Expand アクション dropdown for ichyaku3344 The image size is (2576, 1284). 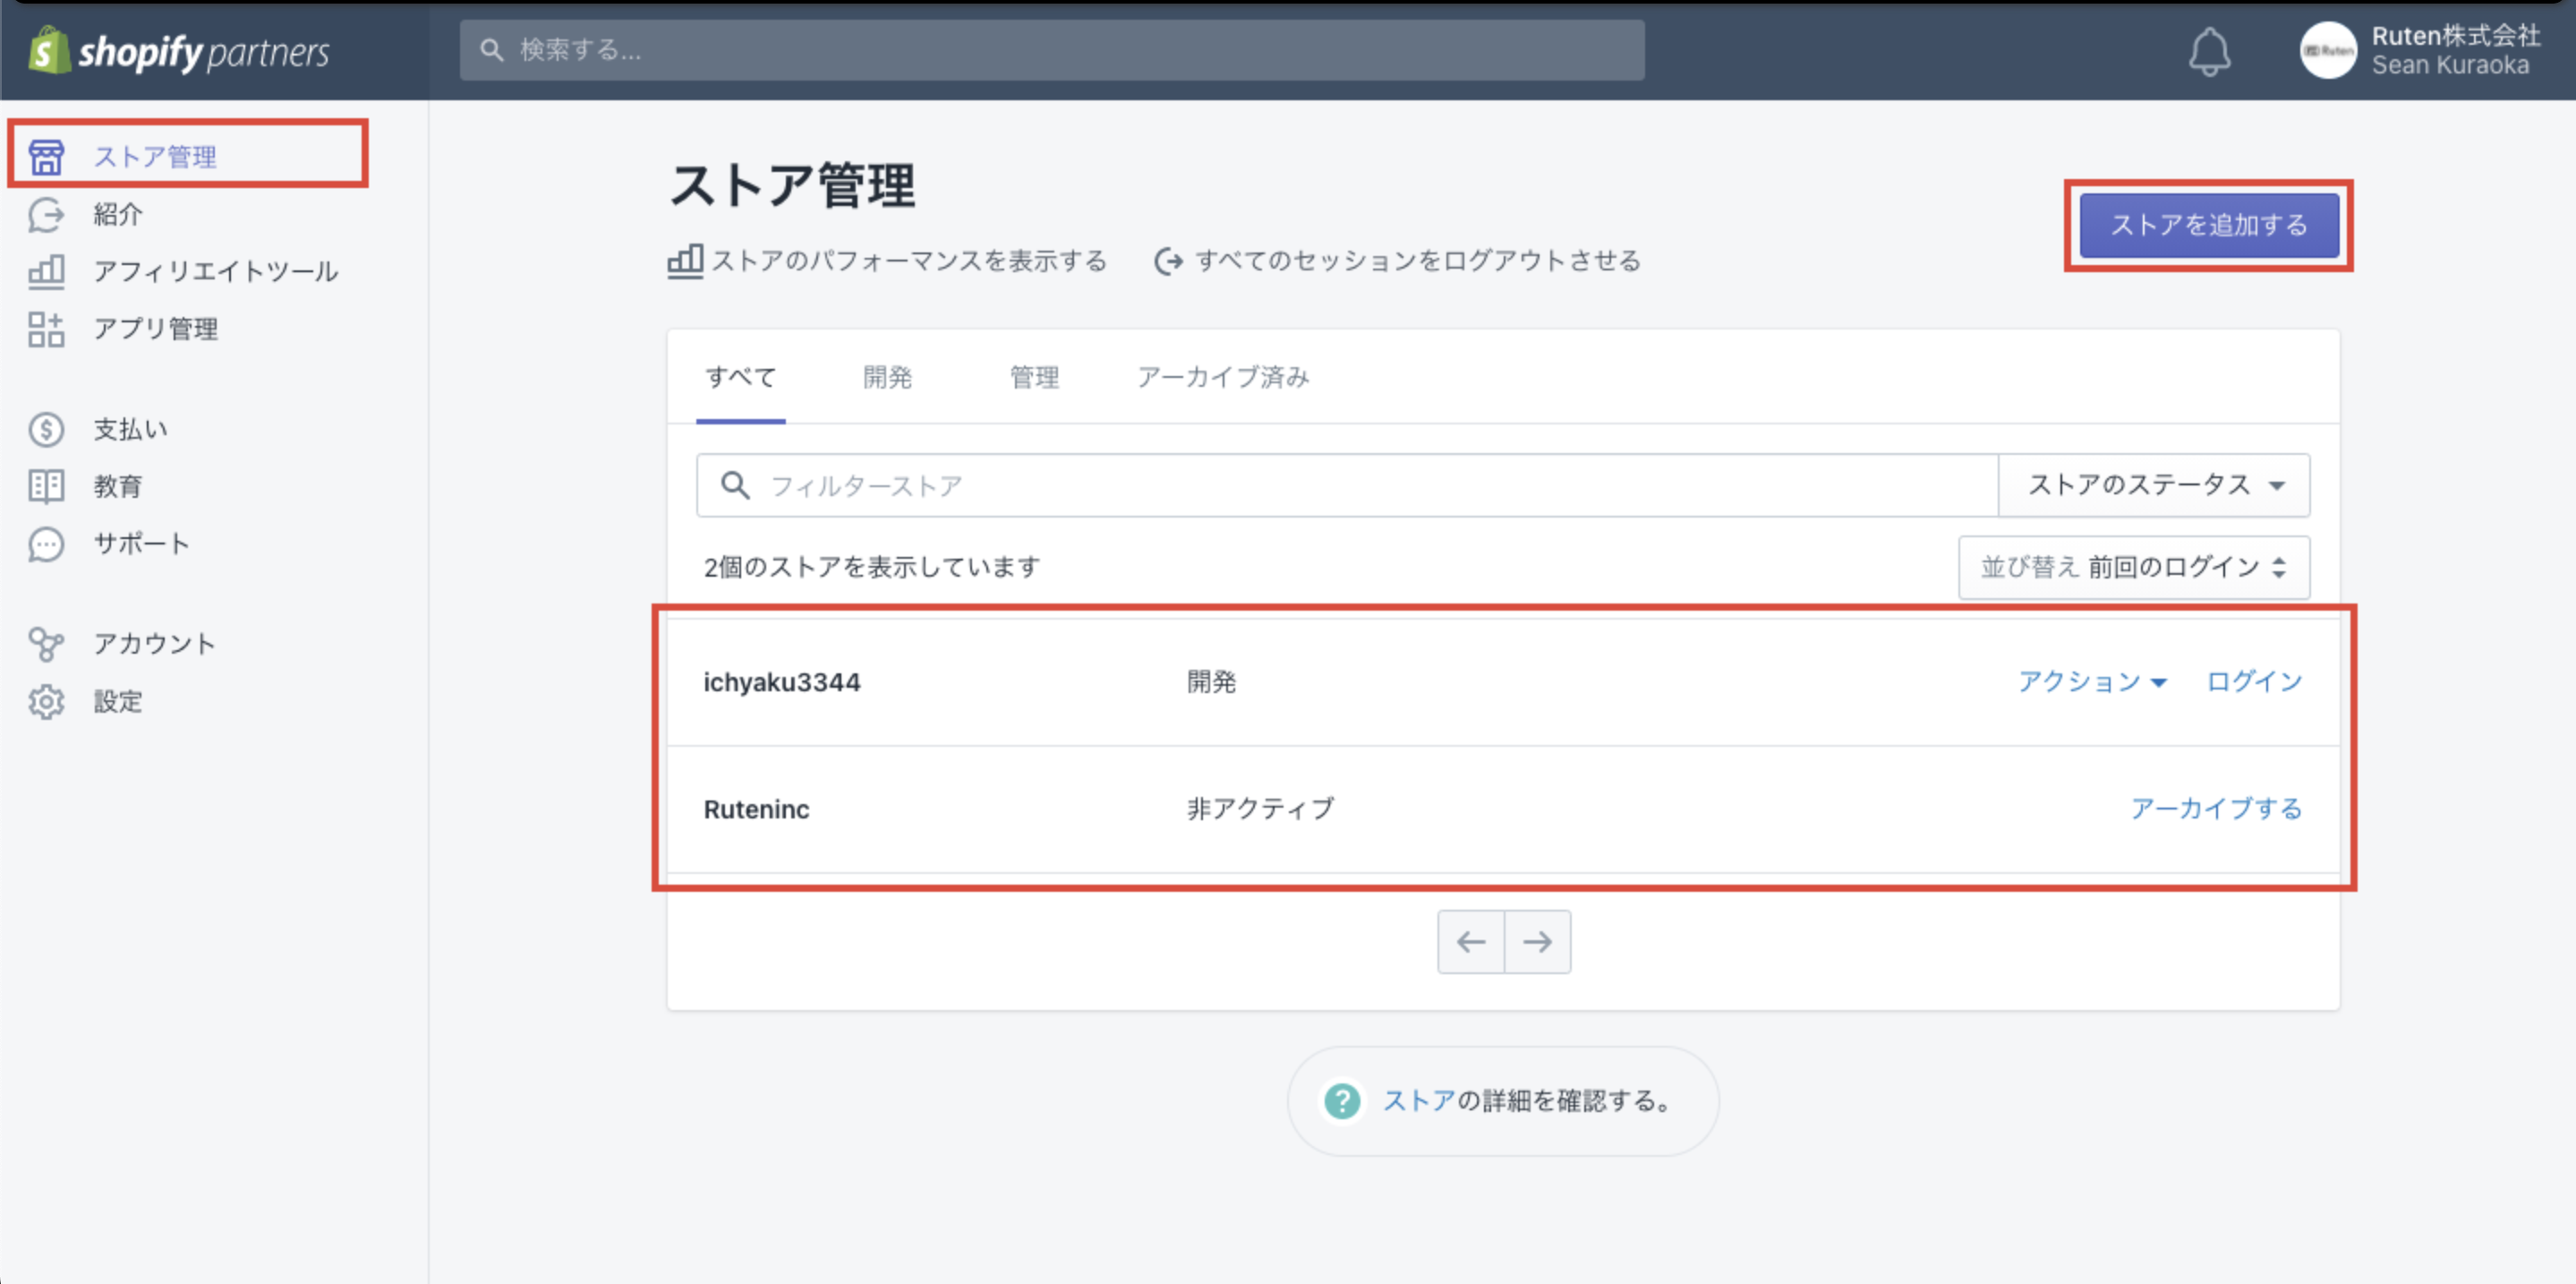[2092, 682]
